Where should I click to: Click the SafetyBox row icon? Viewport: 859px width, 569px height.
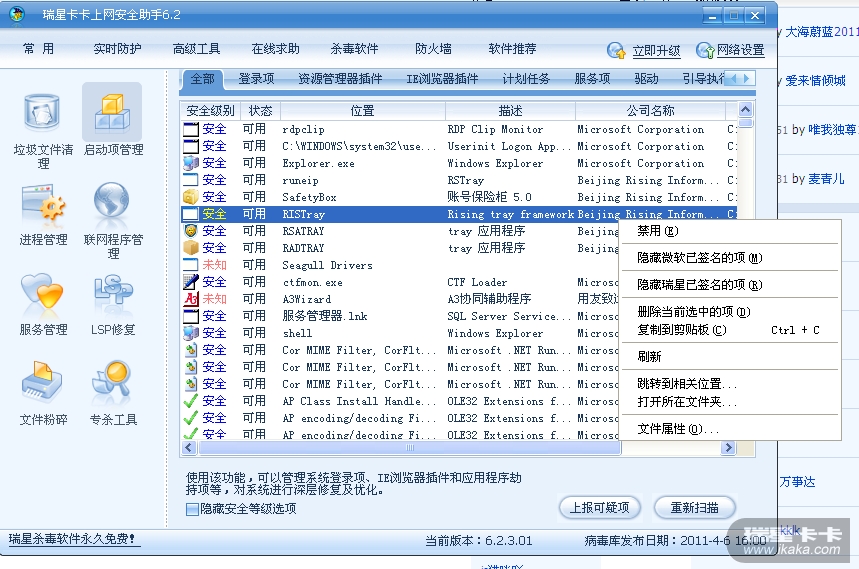[191, 197]
